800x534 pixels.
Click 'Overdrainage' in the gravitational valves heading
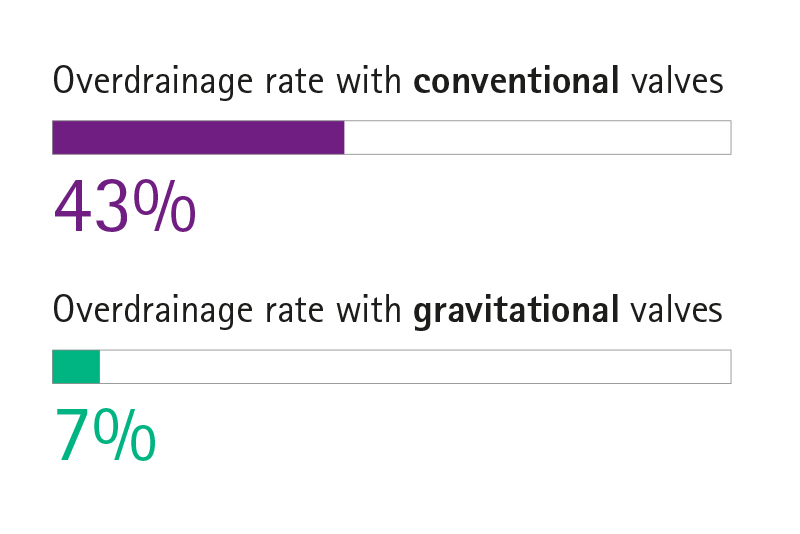pyautogui.click(x=153, y=311)
